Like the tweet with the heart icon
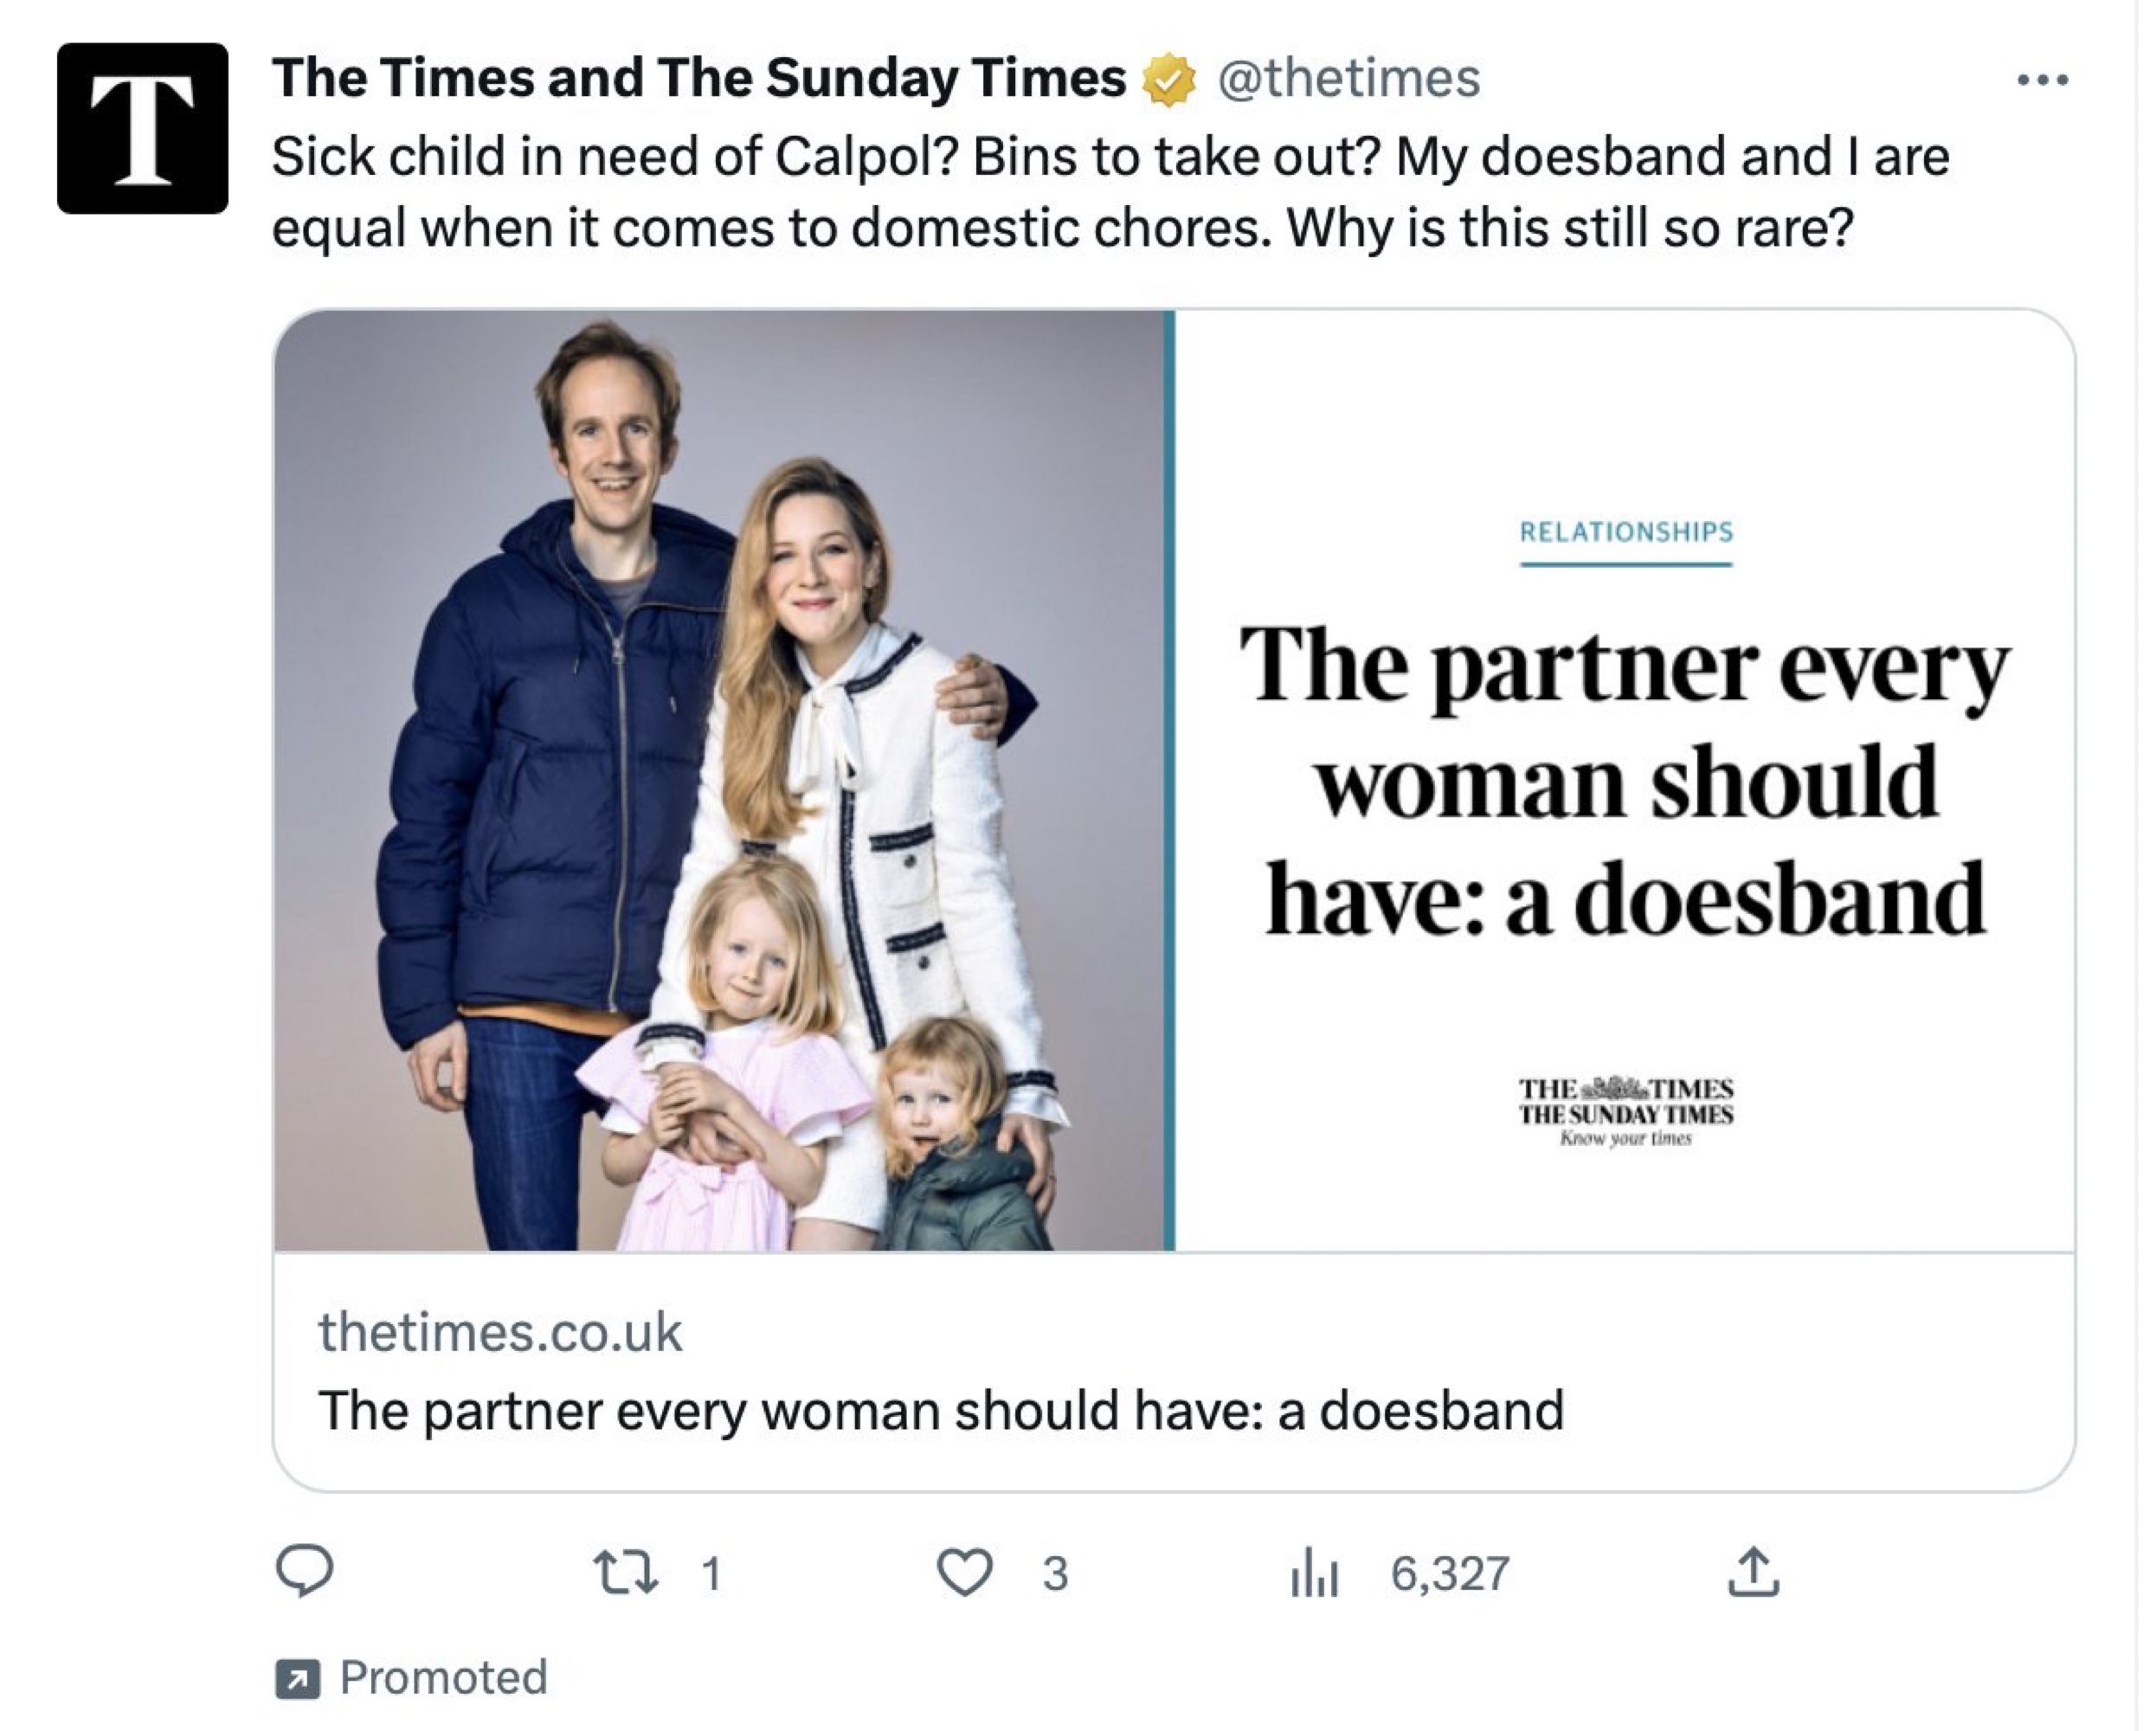The height and width of the screenshot is (1731, 2156). 964,1572
